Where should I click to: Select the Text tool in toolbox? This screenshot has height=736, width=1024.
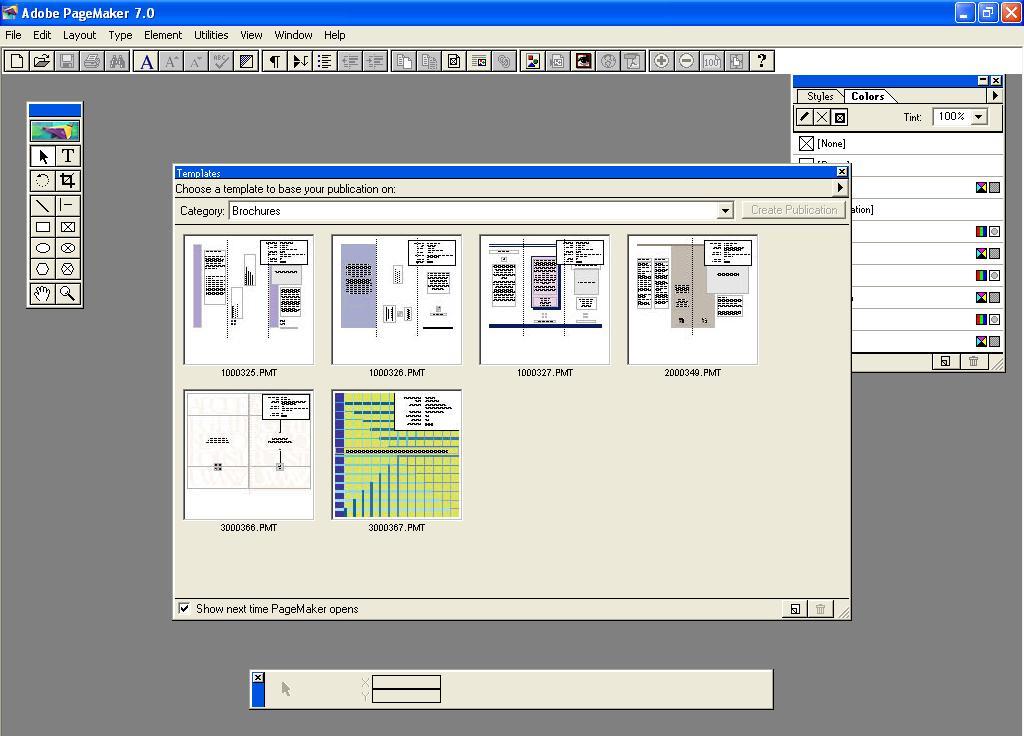[67, 156]
